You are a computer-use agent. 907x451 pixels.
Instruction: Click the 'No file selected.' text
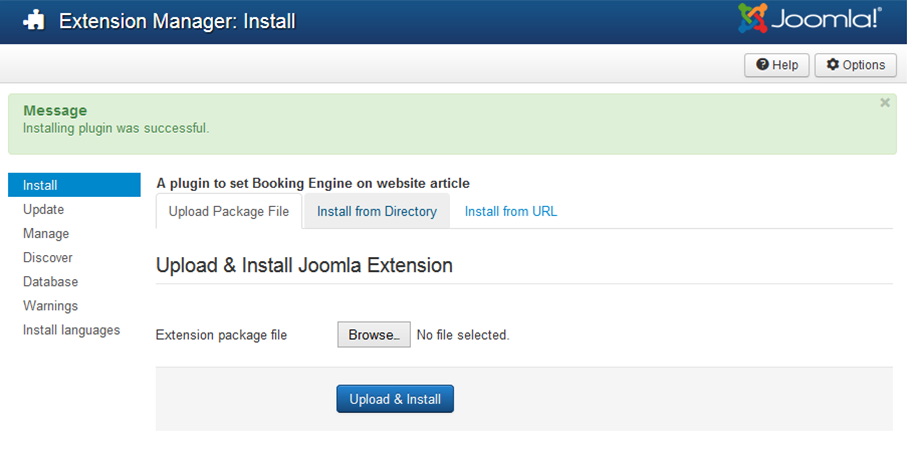click(x=463, y=335)
